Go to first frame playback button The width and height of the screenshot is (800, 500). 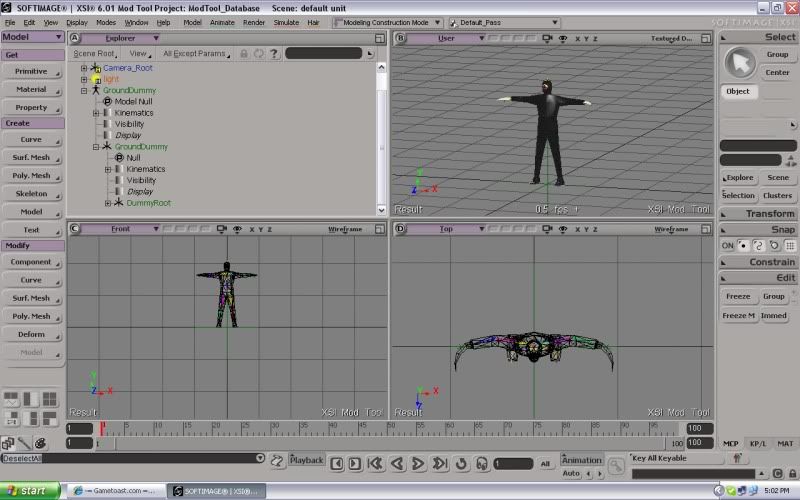point(376,463)
